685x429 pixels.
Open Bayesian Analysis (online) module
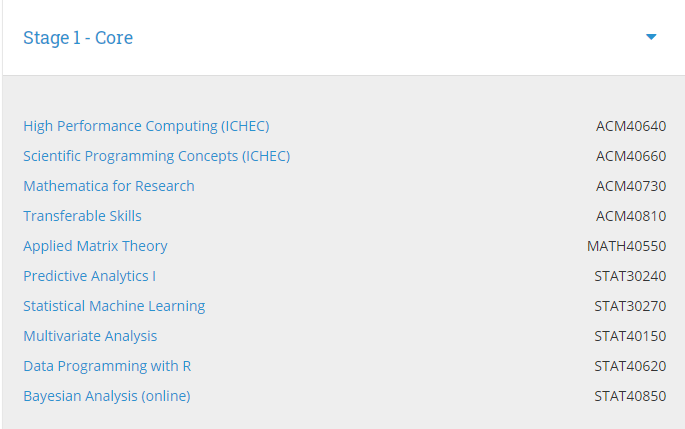[x=106, y=396]
